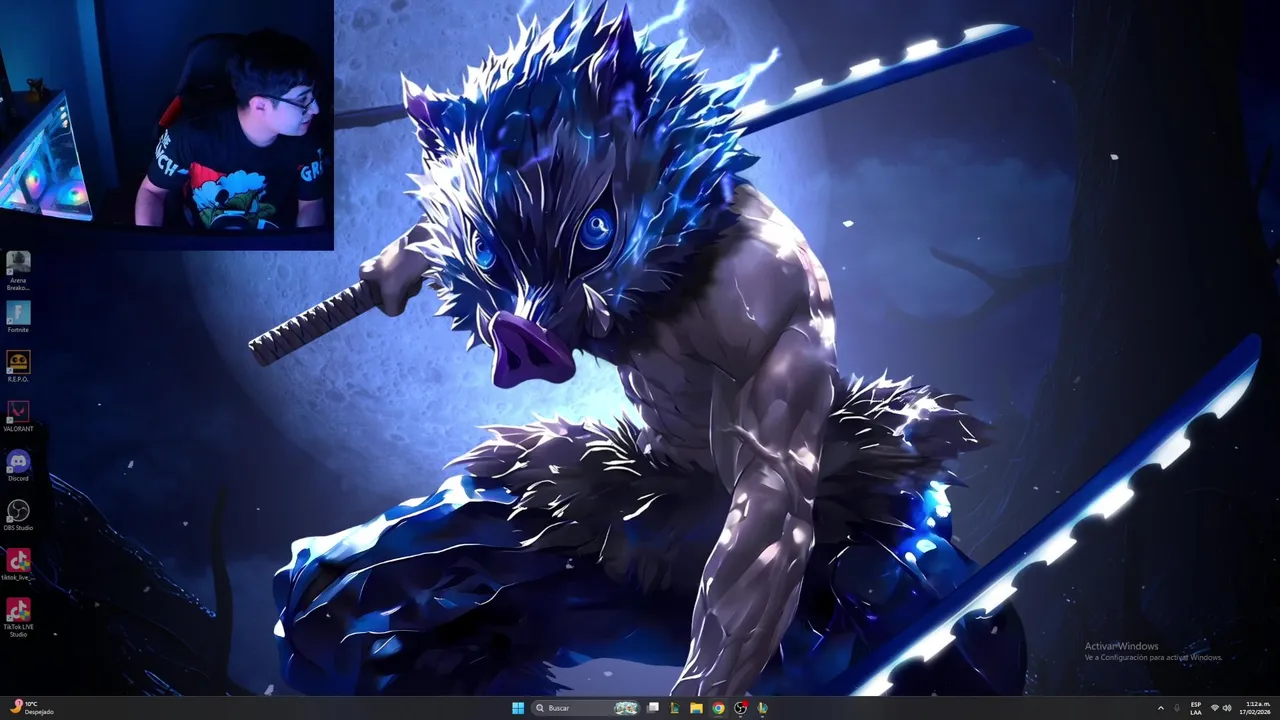
Task: Open the League of Legends taskbar icon
Action: (x=762, y=708)
